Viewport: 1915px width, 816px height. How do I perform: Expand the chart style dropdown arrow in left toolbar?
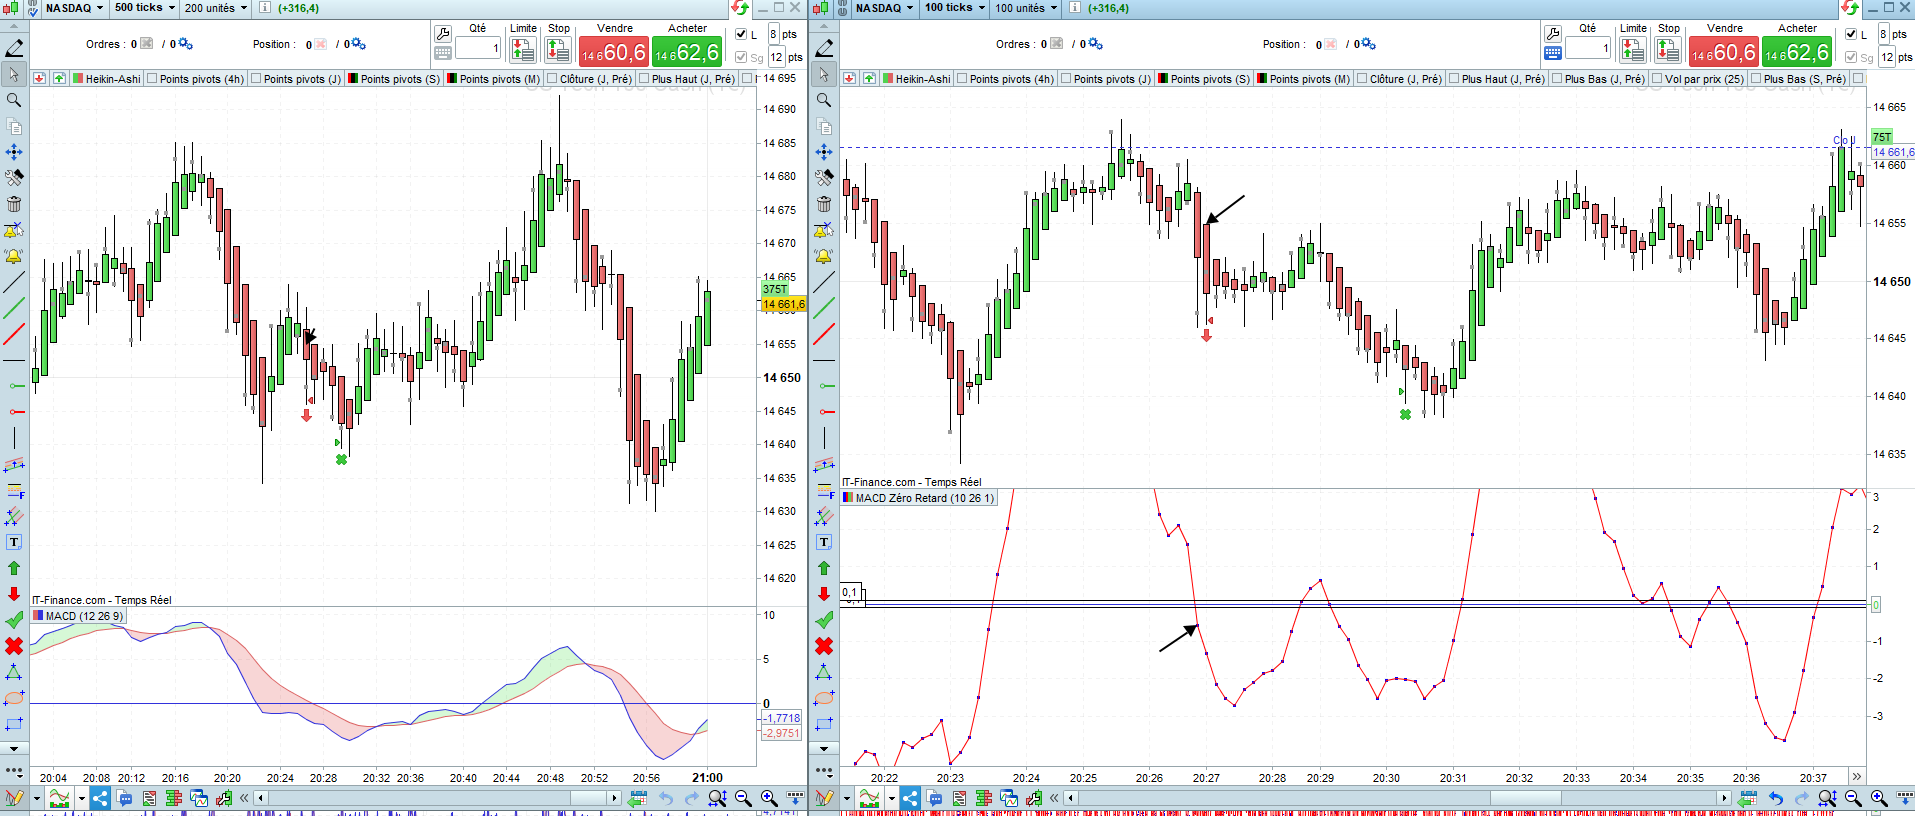[36, 798]
